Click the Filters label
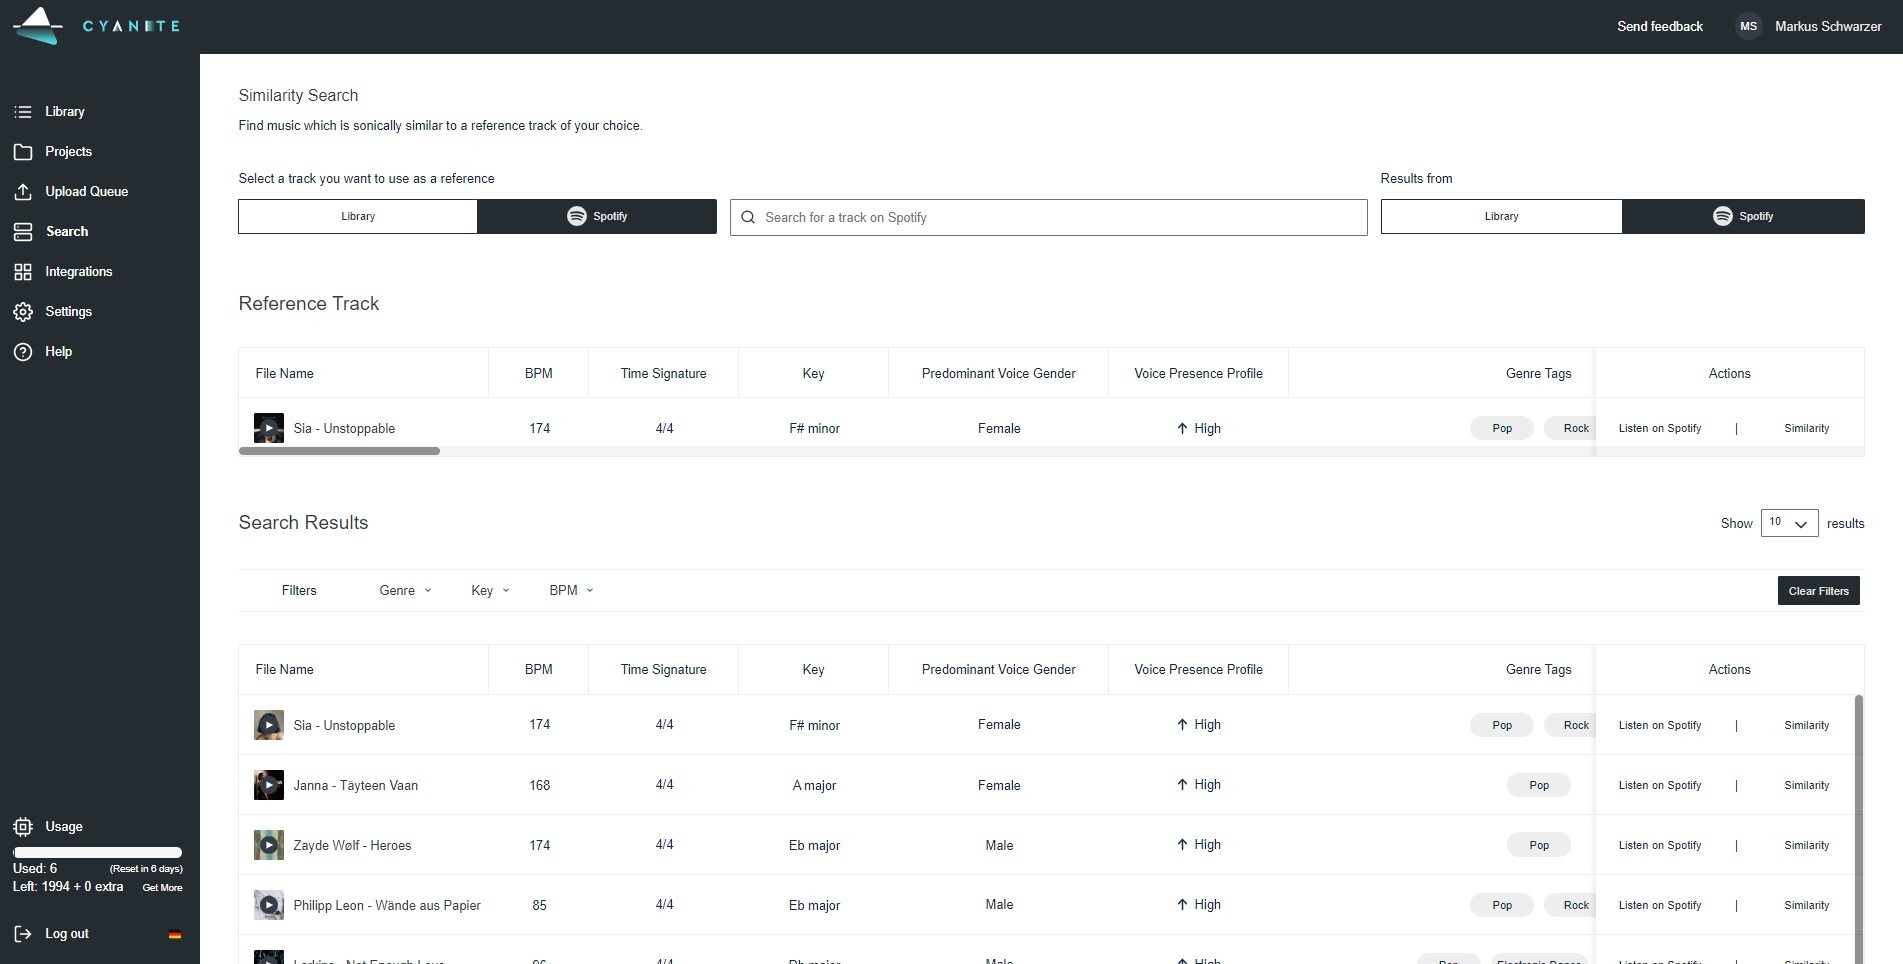The image size is (1903, 964). [299, 591]
